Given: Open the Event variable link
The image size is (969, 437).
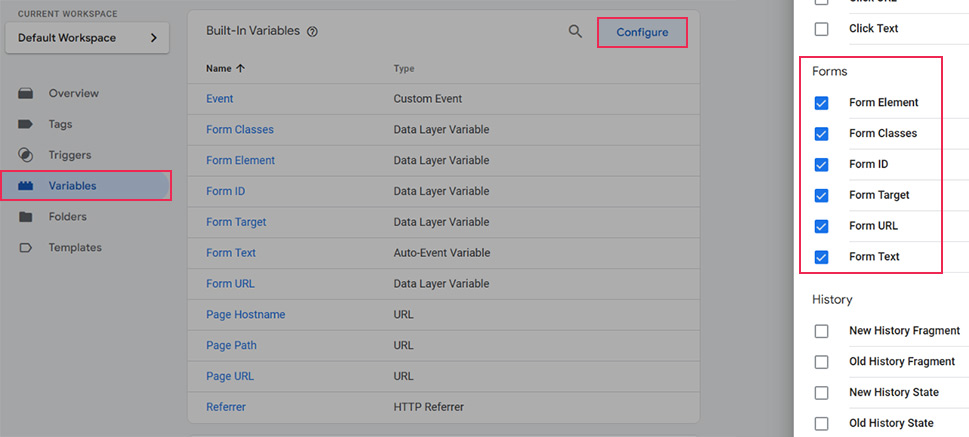Looking at the screenshot, I should pyautogui.click(x=219, y=99).
